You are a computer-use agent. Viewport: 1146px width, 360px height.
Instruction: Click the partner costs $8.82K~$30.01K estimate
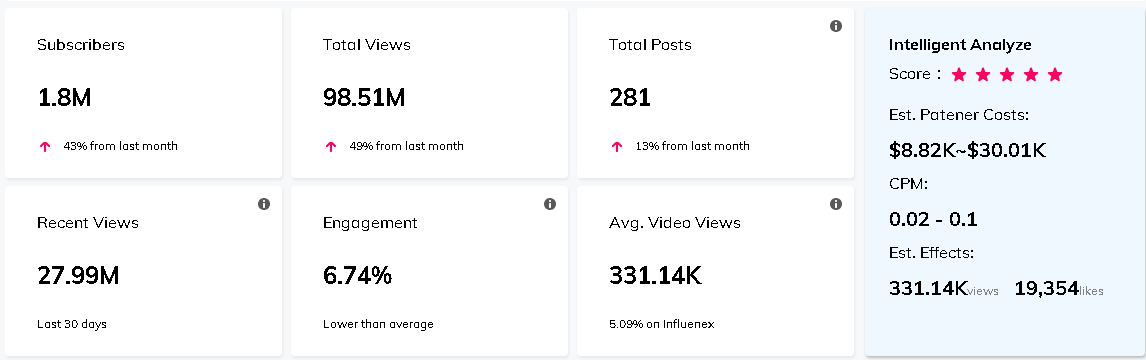(x=968, y=150)
